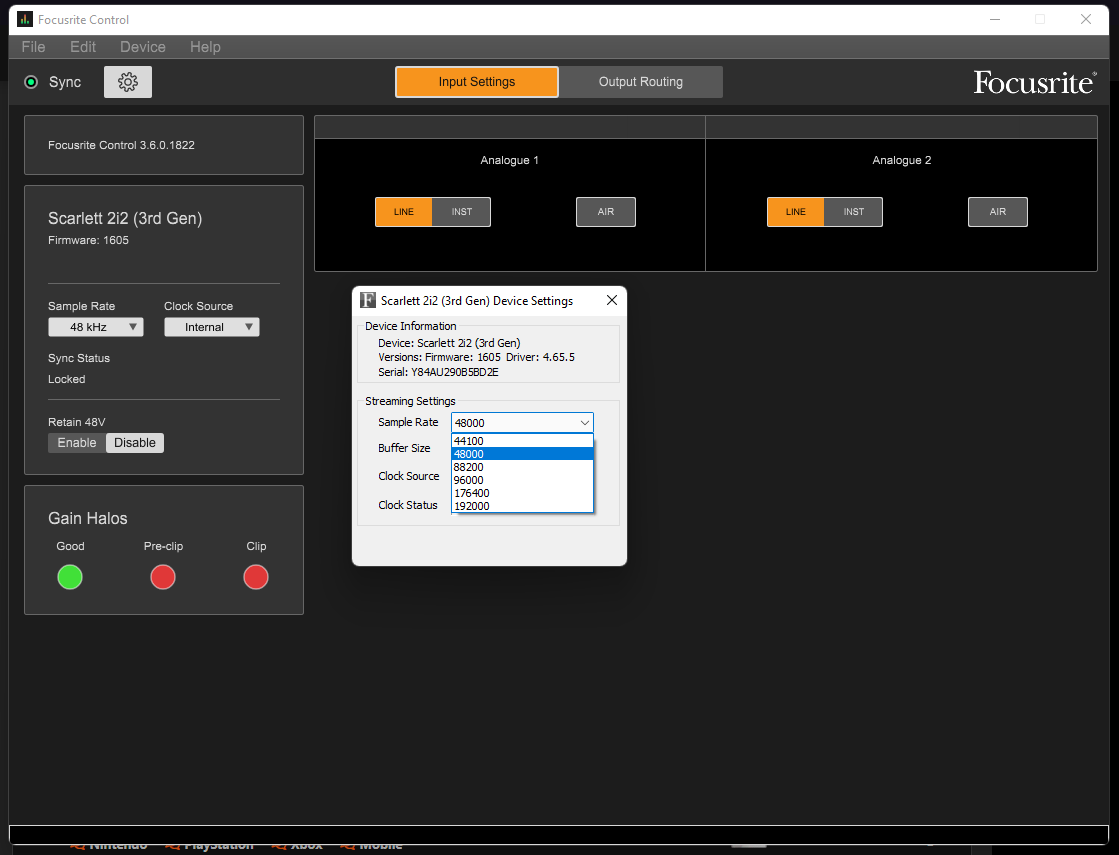Screen dimensions: 1119x855
Task: Open the settings gear button
Action: tap(128, 82)
